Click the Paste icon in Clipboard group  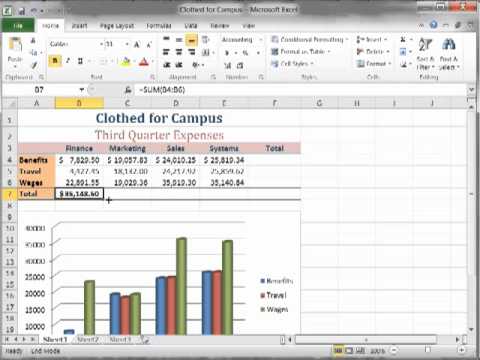[15, 45]
